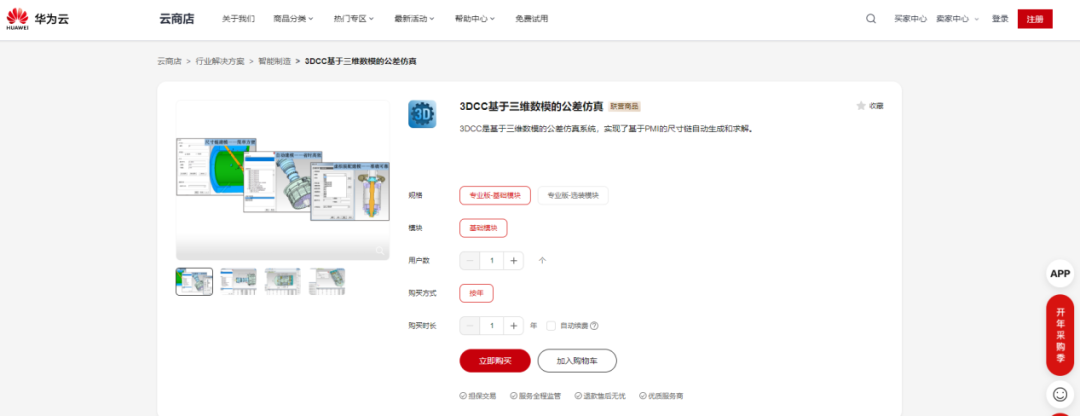Click the 立即购买 button
Image resolution: width=1080 pixels, height=416 pixels.
click(495, 360)
